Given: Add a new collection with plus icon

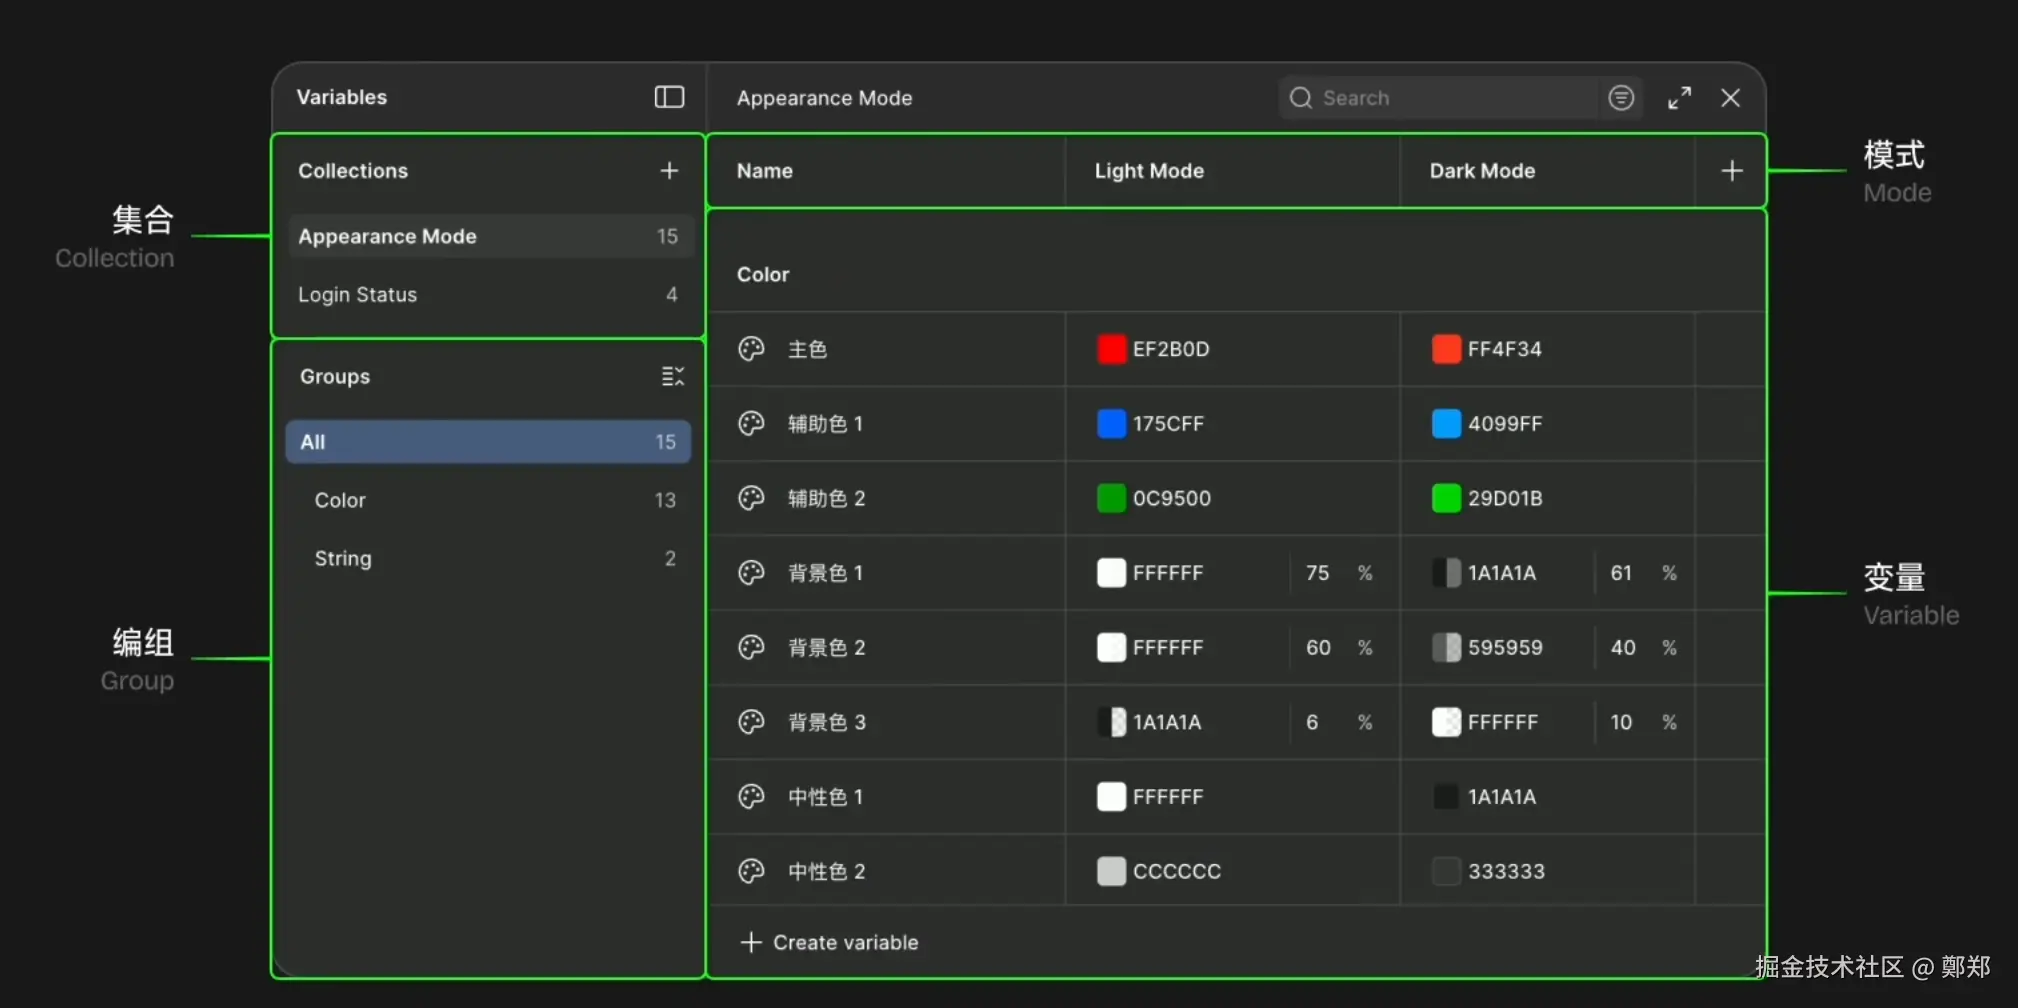Looking at the screenshot, I should click(669, 171).
